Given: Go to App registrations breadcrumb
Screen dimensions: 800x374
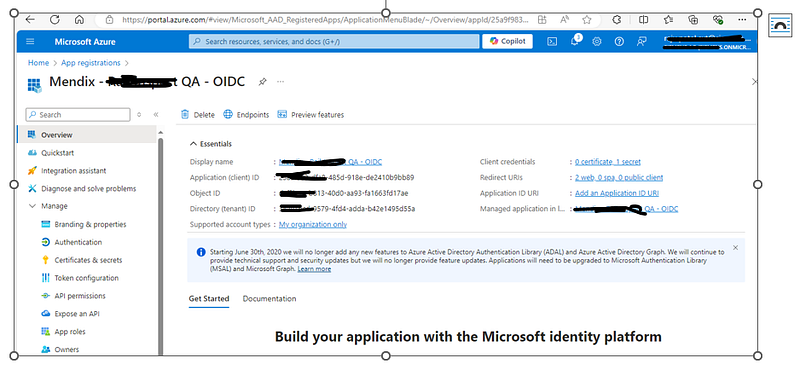Looking at the screenshot, I should point(91,63).
